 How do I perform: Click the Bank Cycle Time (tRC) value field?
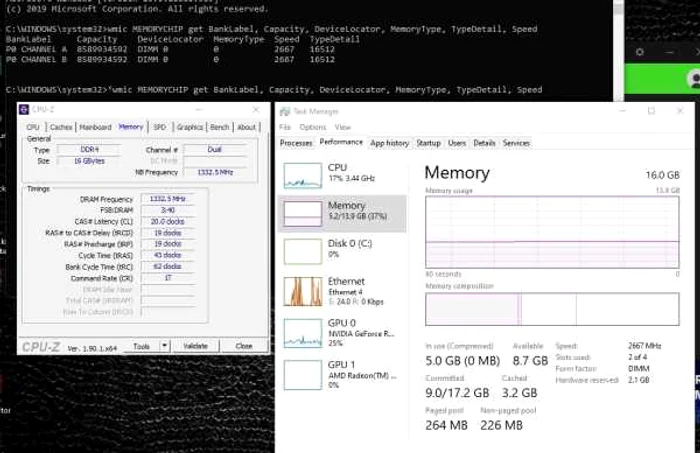point(168,266)
